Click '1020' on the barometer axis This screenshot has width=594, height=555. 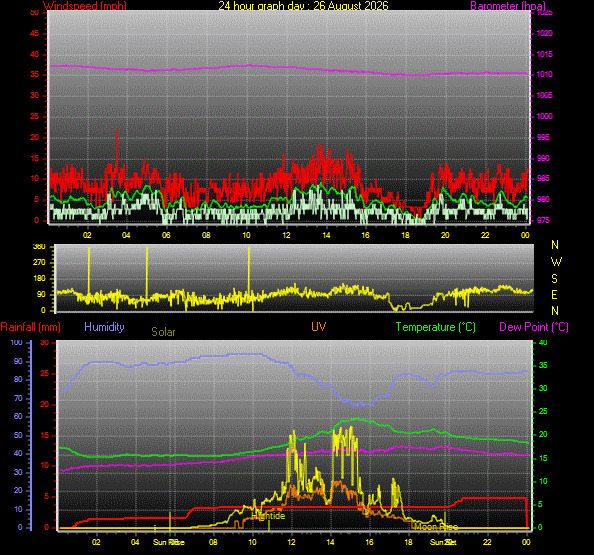(544, 33)
